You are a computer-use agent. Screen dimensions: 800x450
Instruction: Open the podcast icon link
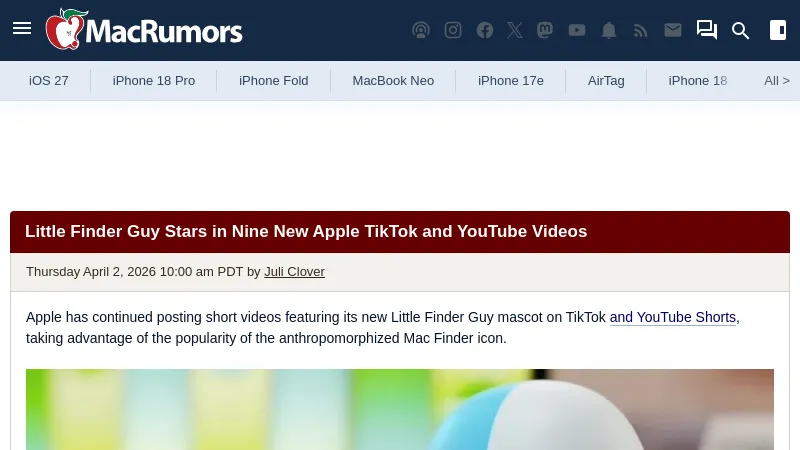point(421,30)
